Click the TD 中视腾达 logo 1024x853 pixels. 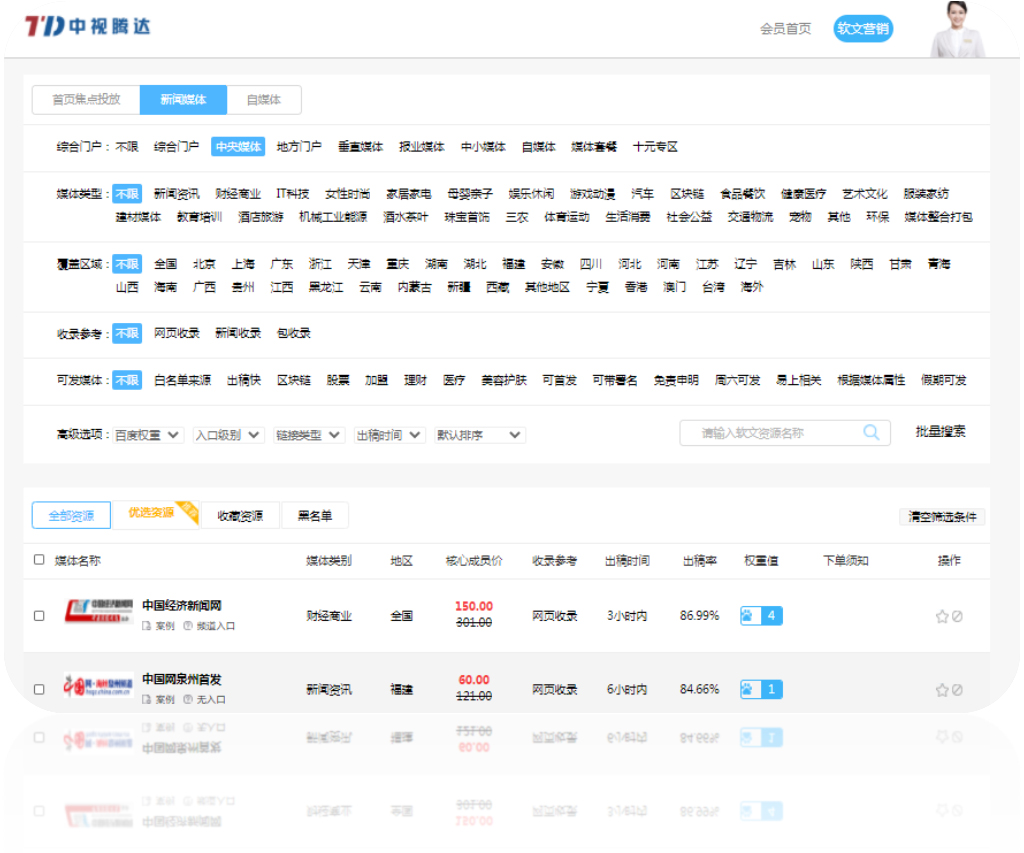[x=88, y=26]
